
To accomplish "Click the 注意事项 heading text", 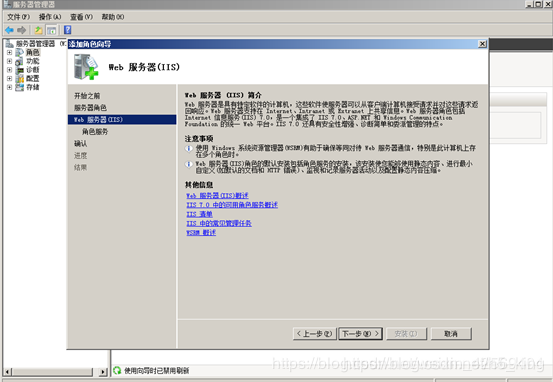I will (x=199, y=139).
